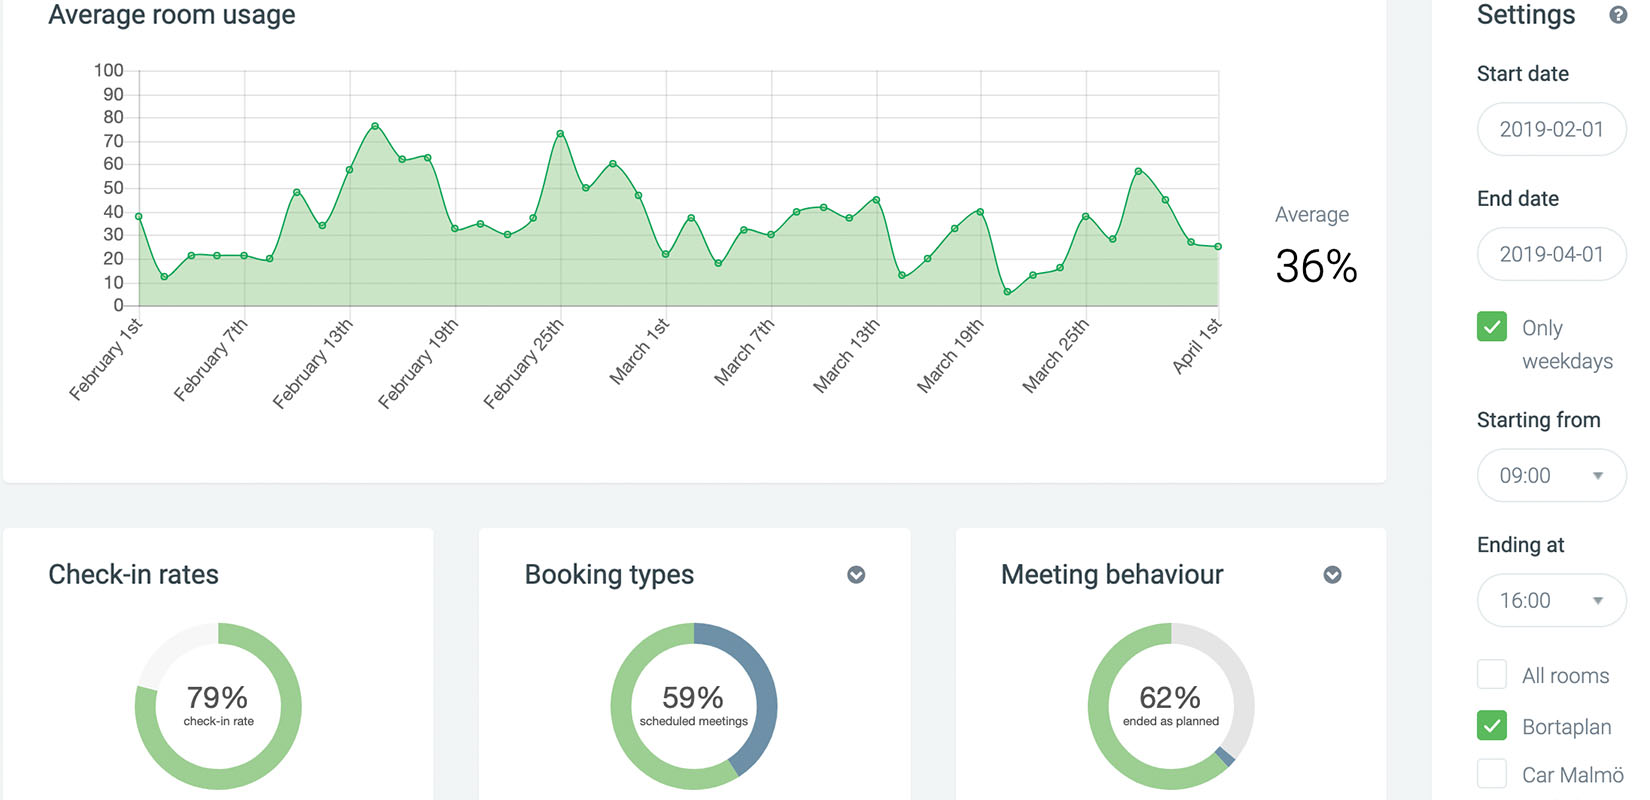Check the All rooms checkbox

tap(1492, 675)
